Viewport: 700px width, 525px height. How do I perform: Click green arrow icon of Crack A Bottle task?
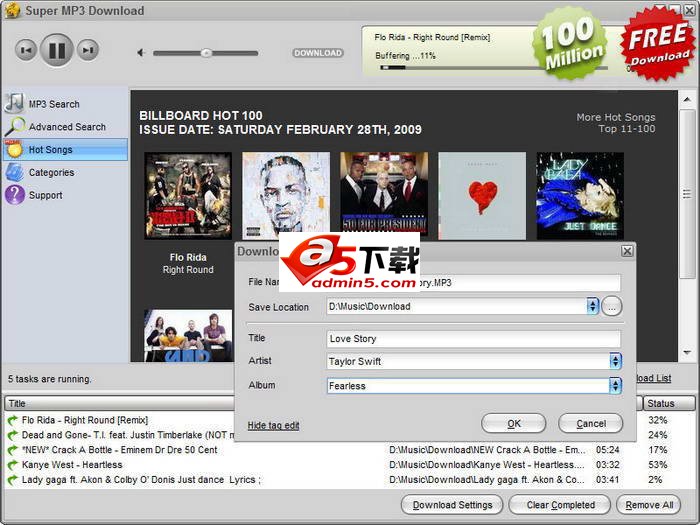12,450
